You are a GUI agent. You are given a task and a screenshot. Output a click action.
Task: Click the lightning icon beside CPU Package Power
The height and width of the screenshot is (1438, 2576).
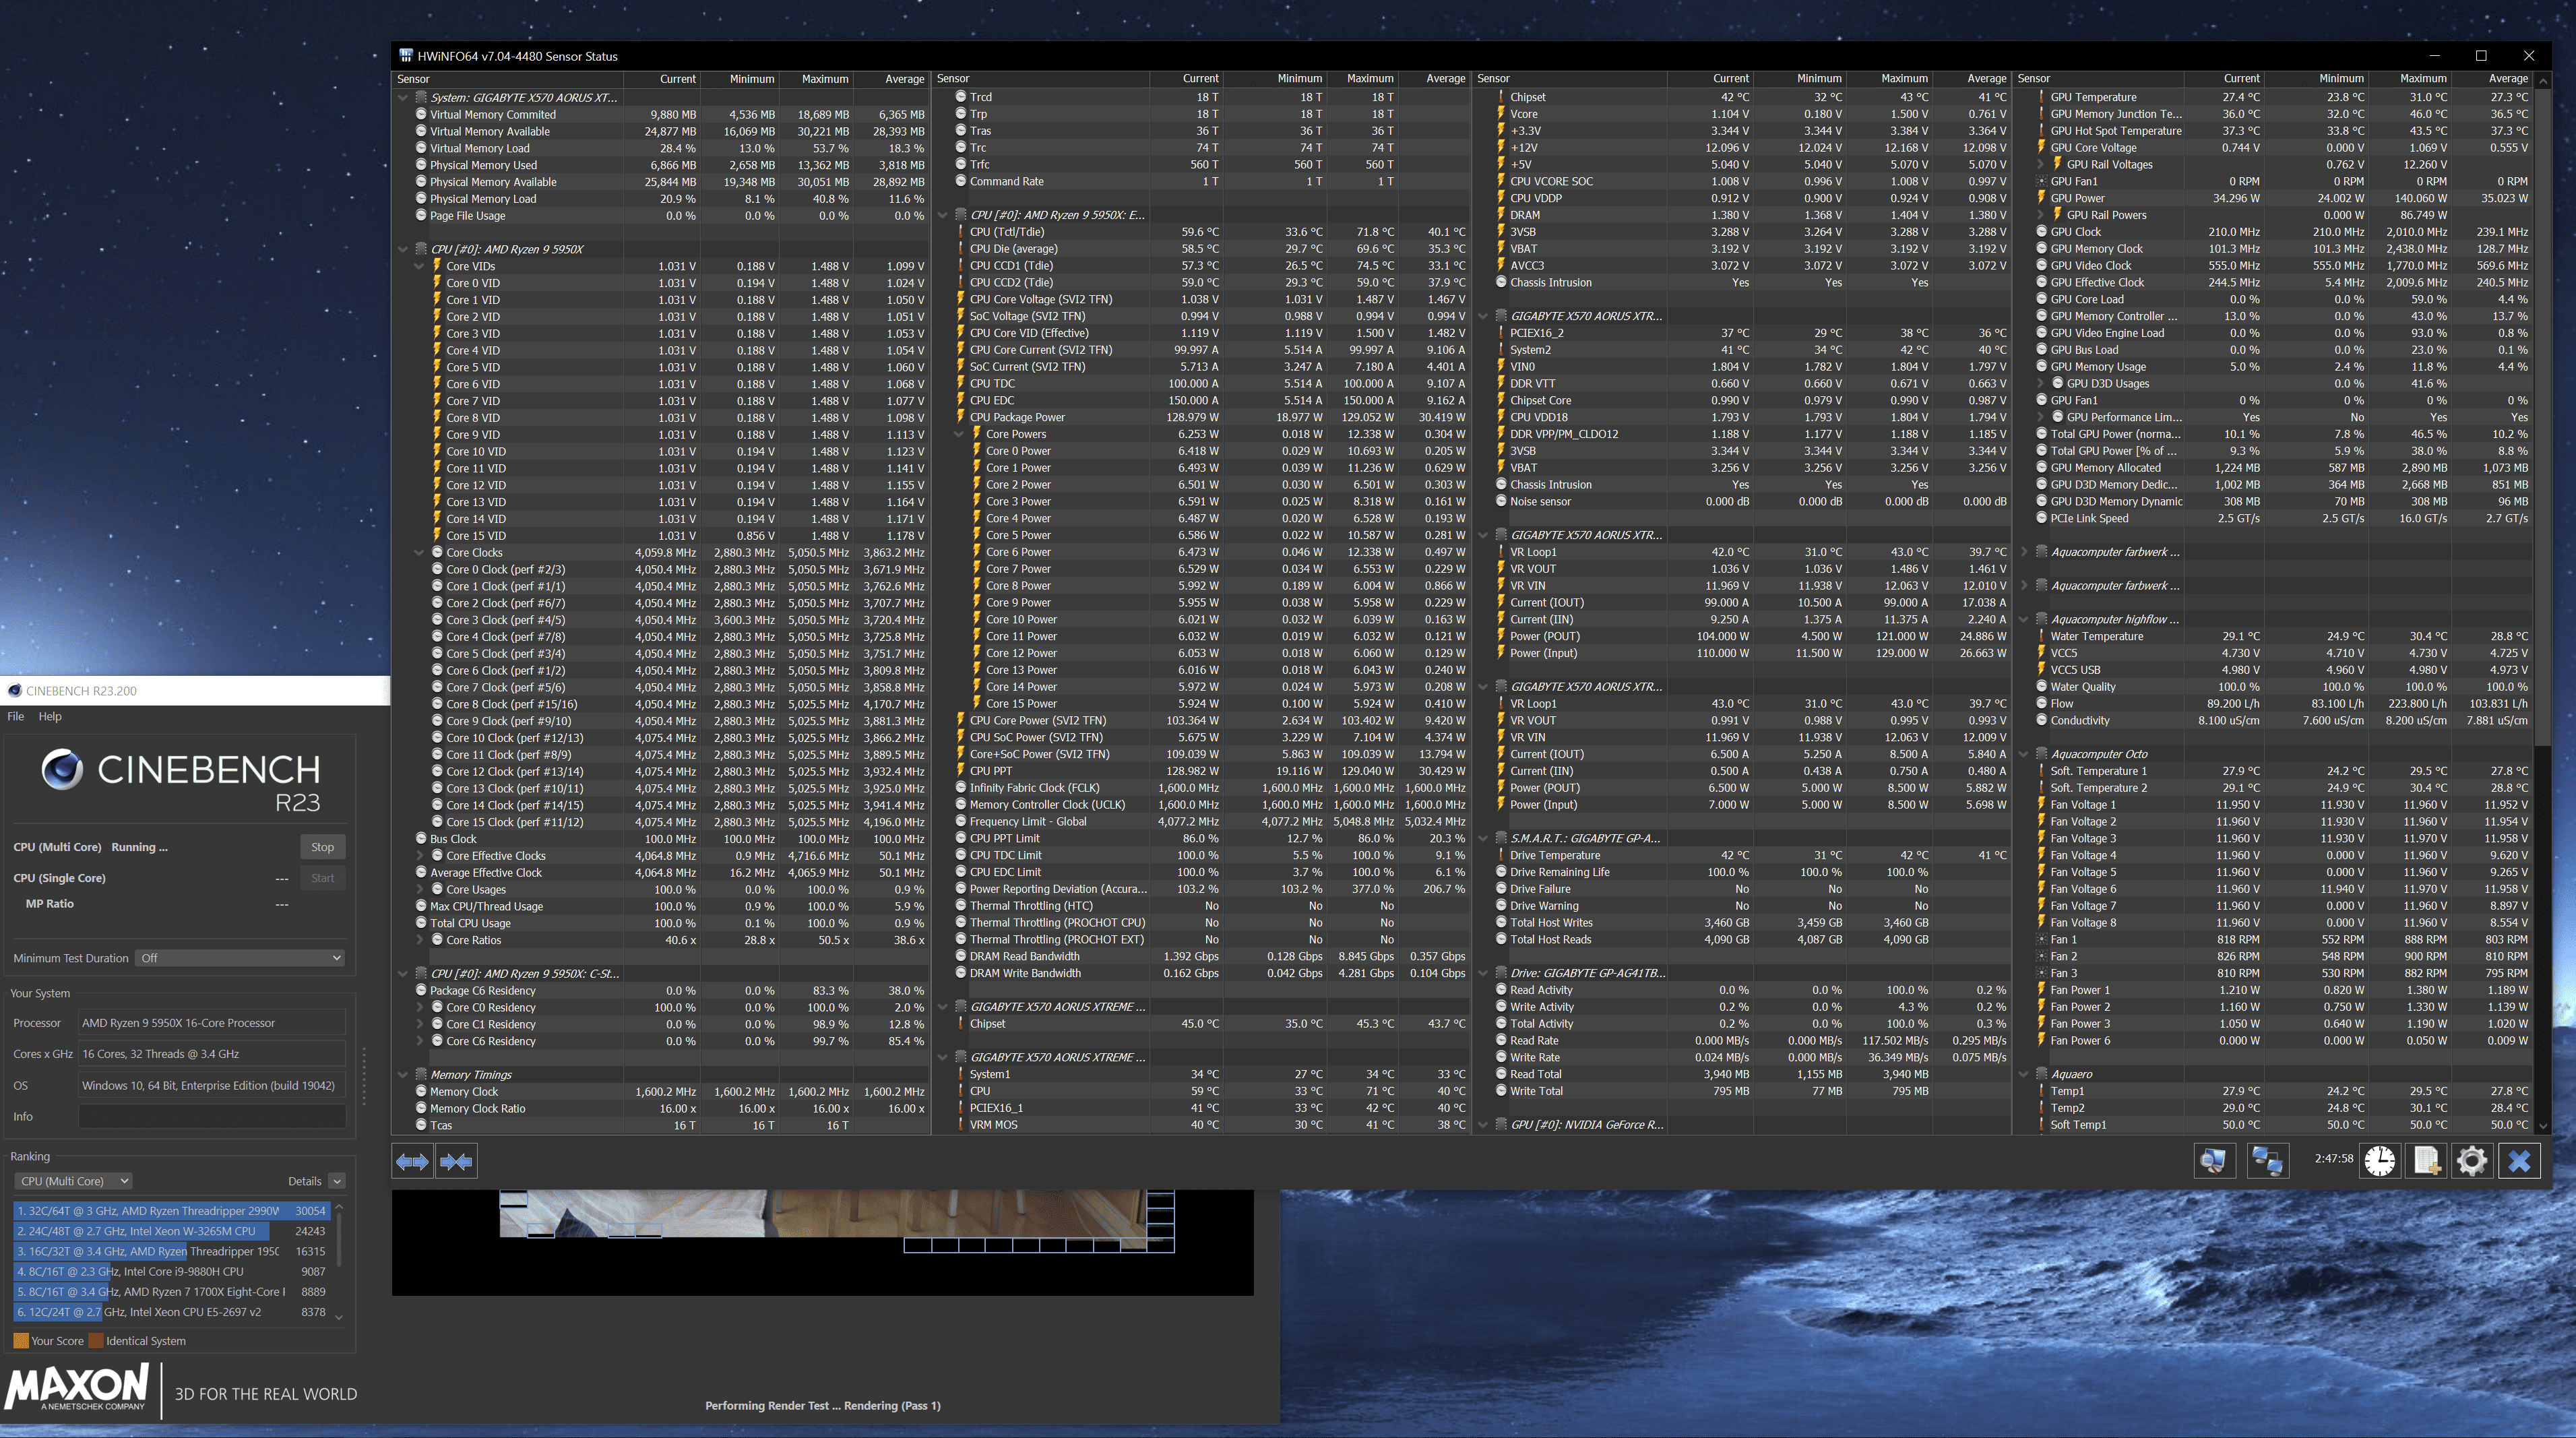pos(961,417)
